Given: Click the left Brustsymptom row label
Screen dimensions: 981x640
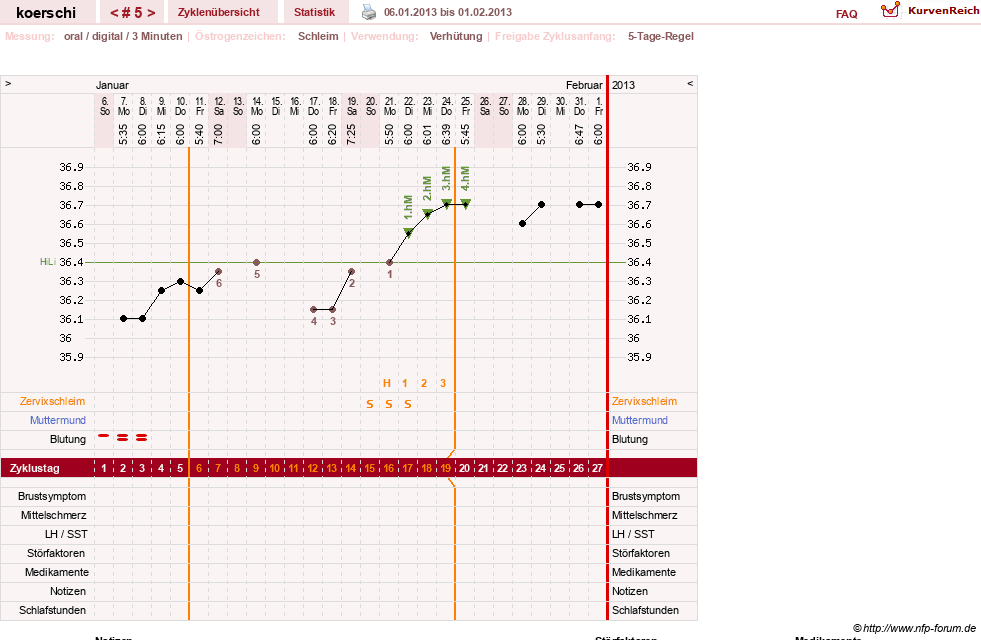Looking at the screenshot, I should [52, 496].
